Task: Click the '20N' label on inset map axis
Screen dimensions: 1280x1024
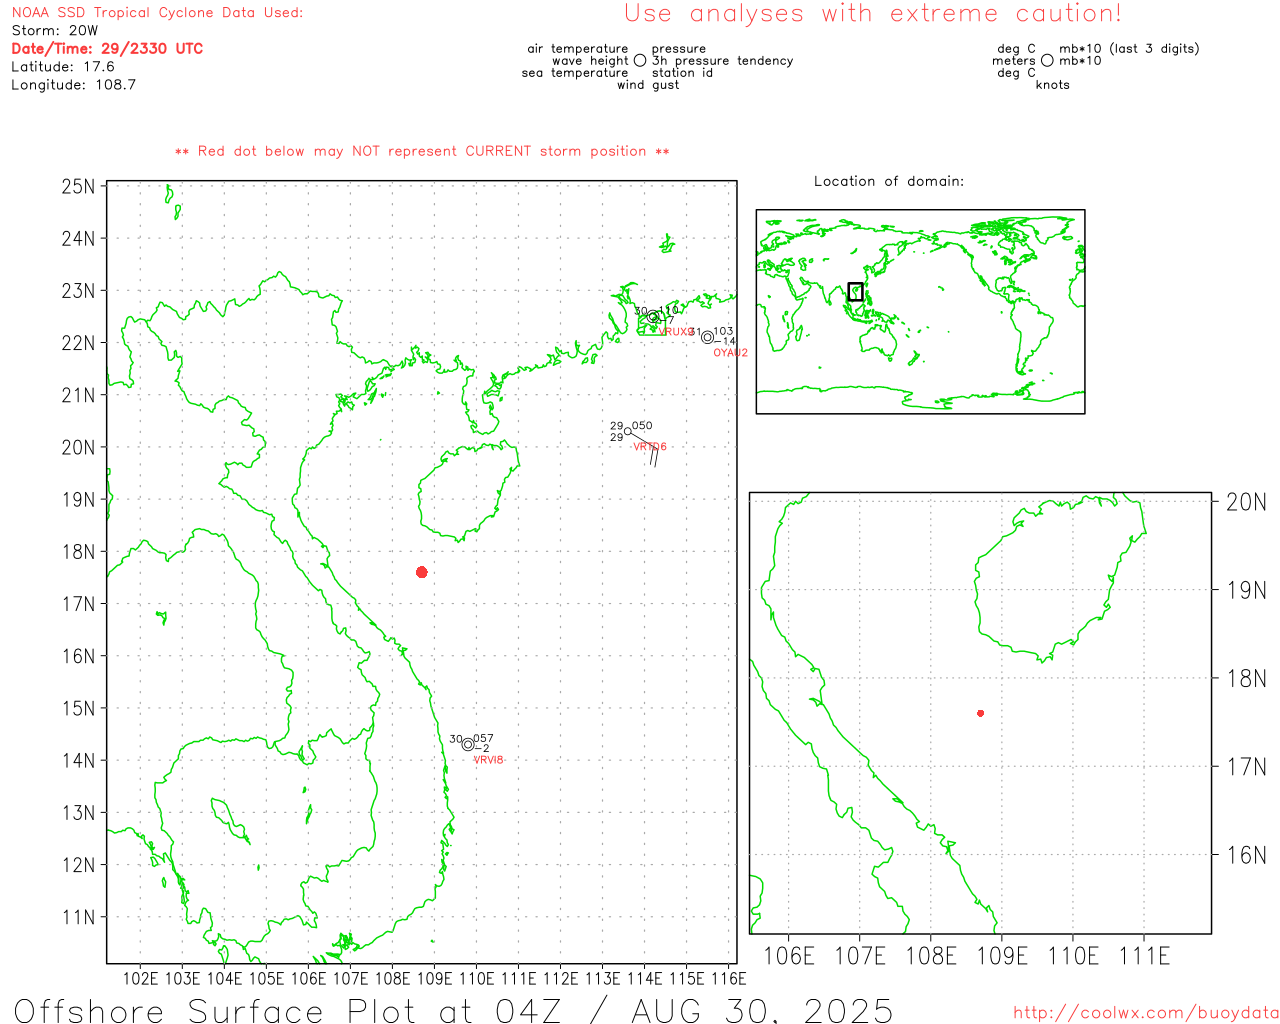Action: [x=1246, y=502]
